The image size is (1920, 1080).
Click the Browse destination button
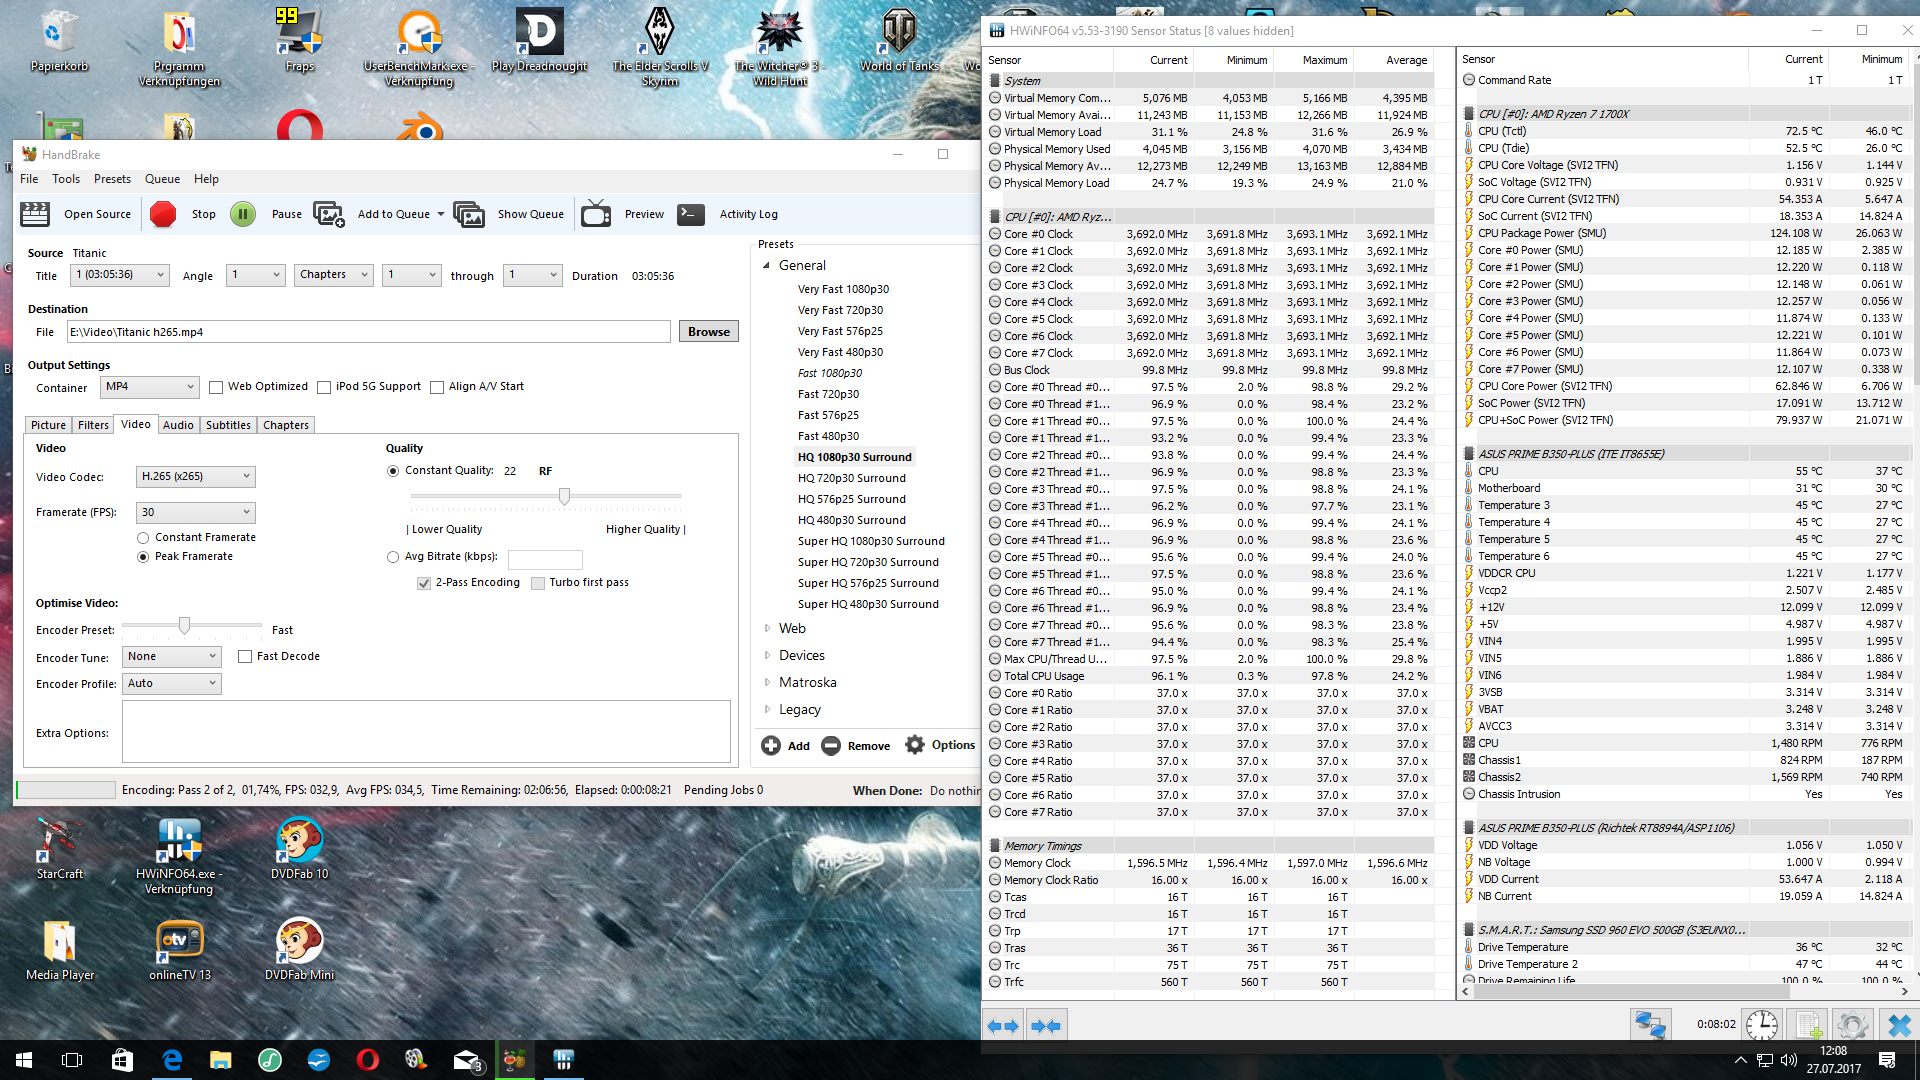708,332
